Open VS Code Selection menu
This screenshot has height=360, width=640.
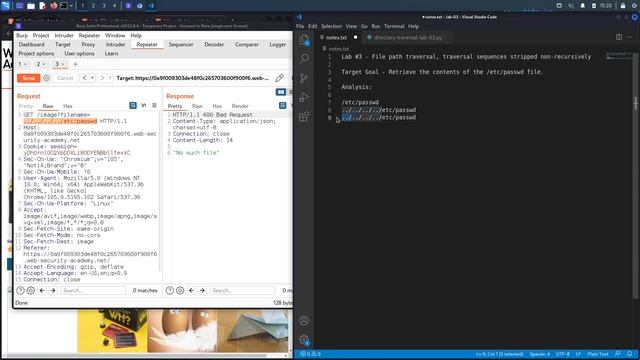coord(331,26)
